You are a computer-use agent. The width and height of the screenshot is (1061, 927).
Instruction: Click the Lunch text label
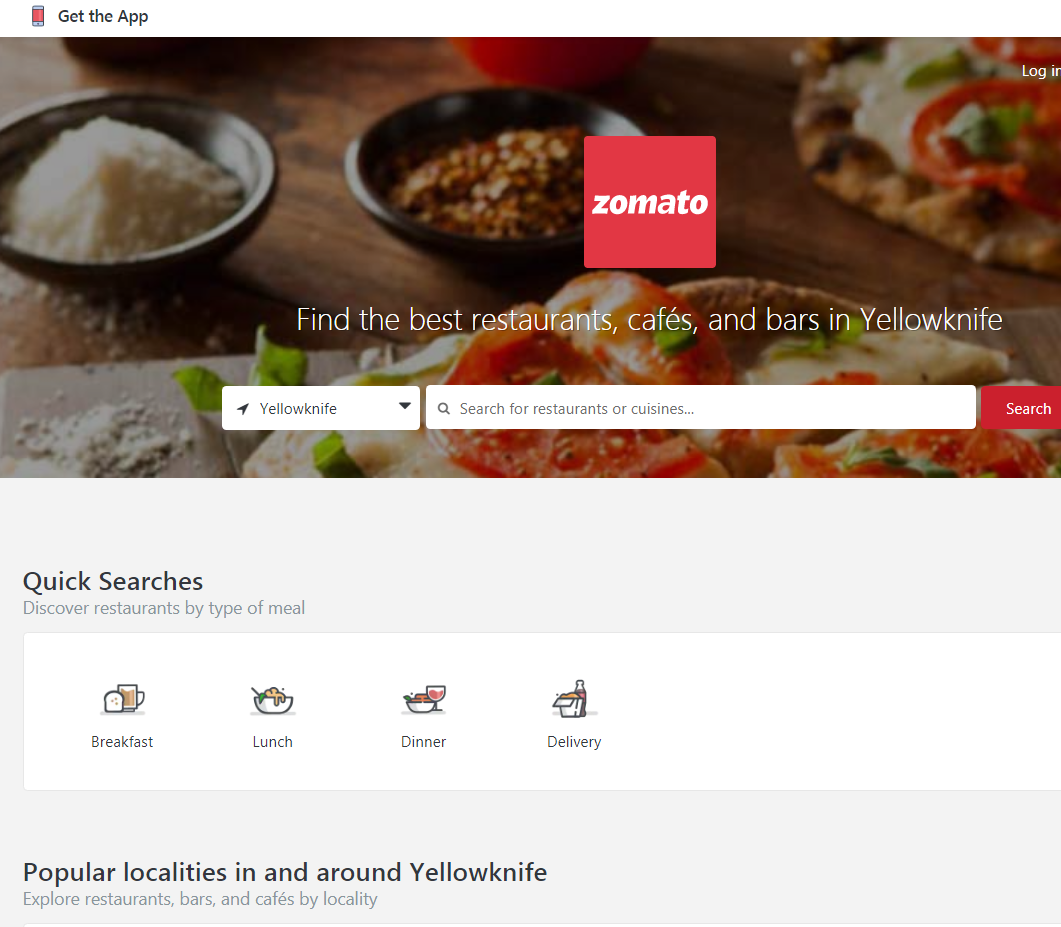click(x=272, y=742)
